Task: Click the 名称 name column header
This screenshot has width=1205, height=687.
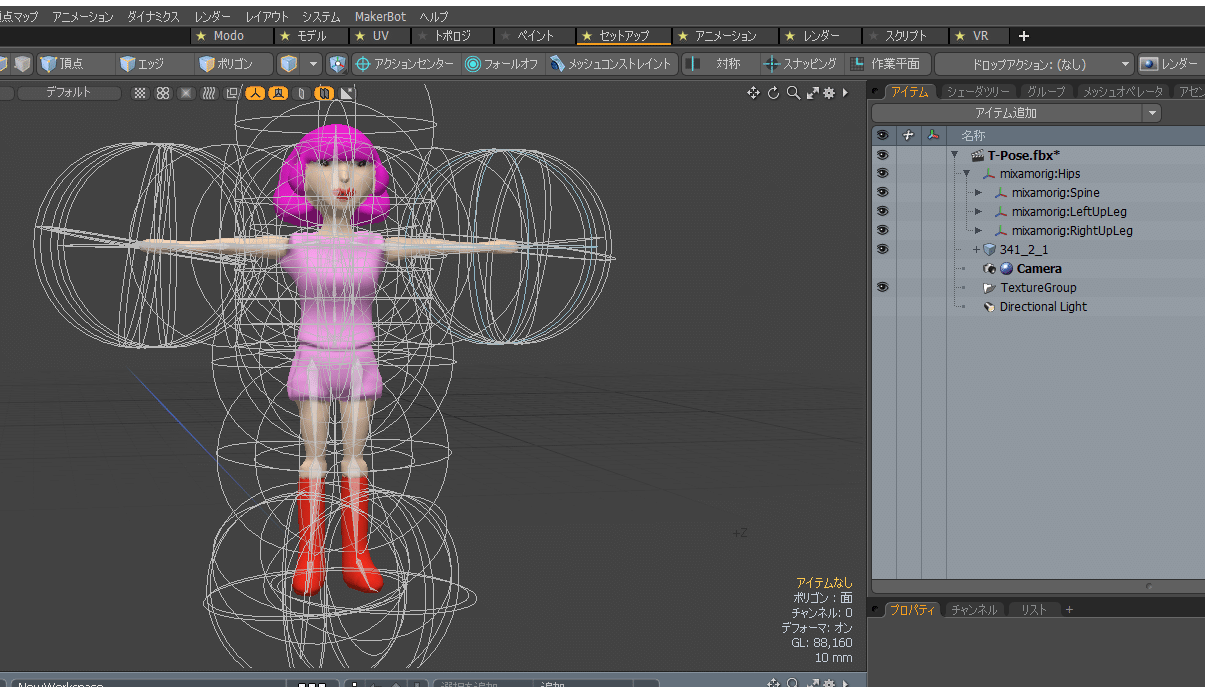Action: (x=973, y=135)
